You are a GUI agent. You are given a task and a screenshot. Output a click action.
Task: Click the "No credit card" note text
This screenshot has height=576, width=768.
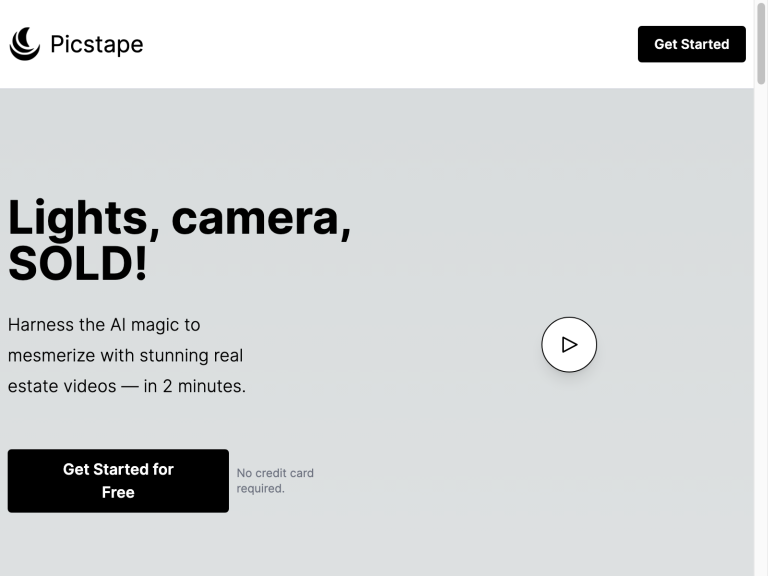click(275, 473)
